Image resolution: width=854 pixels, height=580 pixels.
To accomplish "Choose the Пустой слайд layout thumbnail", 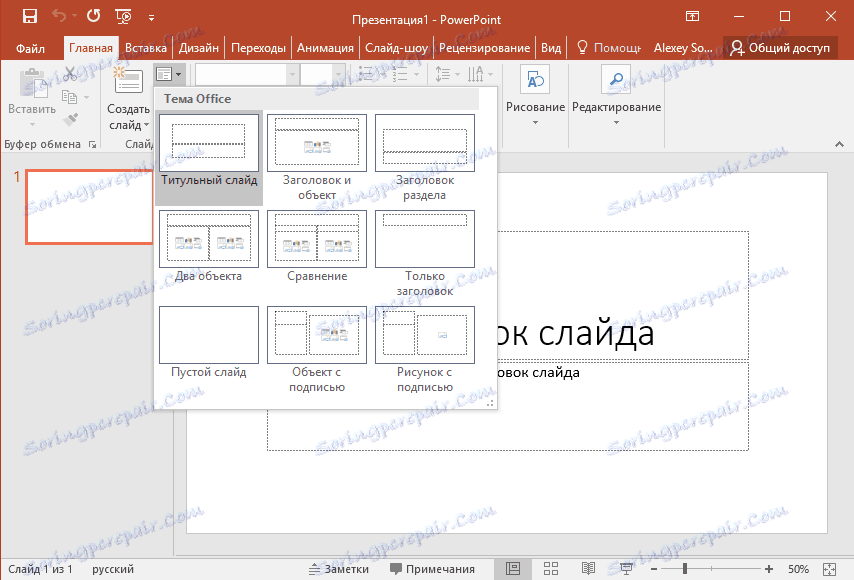I will (x=208, y=334).
